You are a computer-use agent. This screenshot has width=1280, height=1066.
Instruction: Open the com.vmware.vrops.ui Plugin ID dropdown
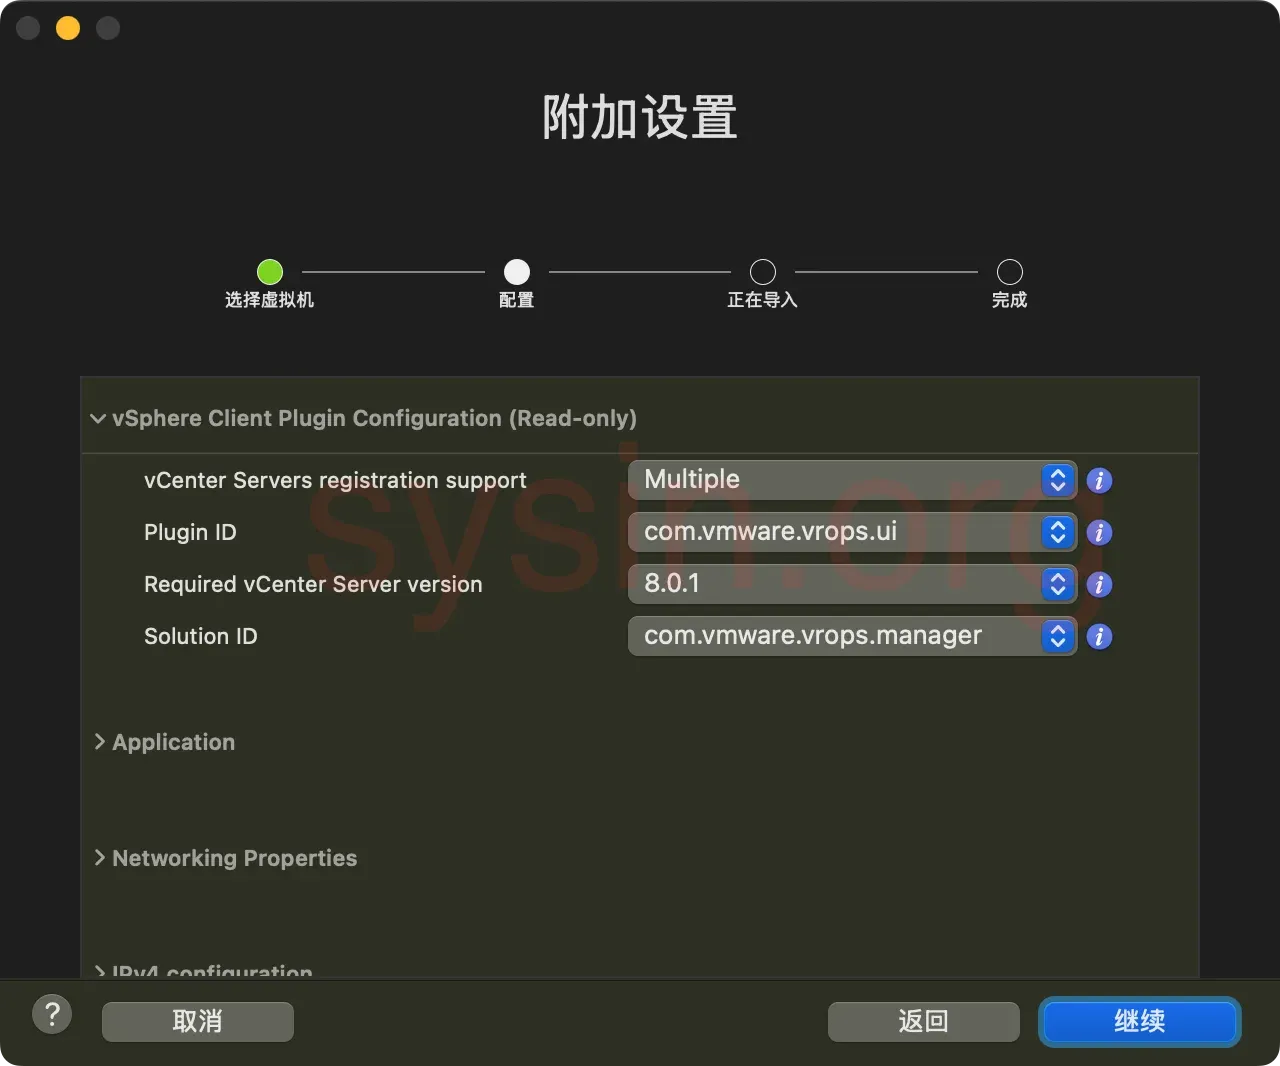[x=852, y=532]
